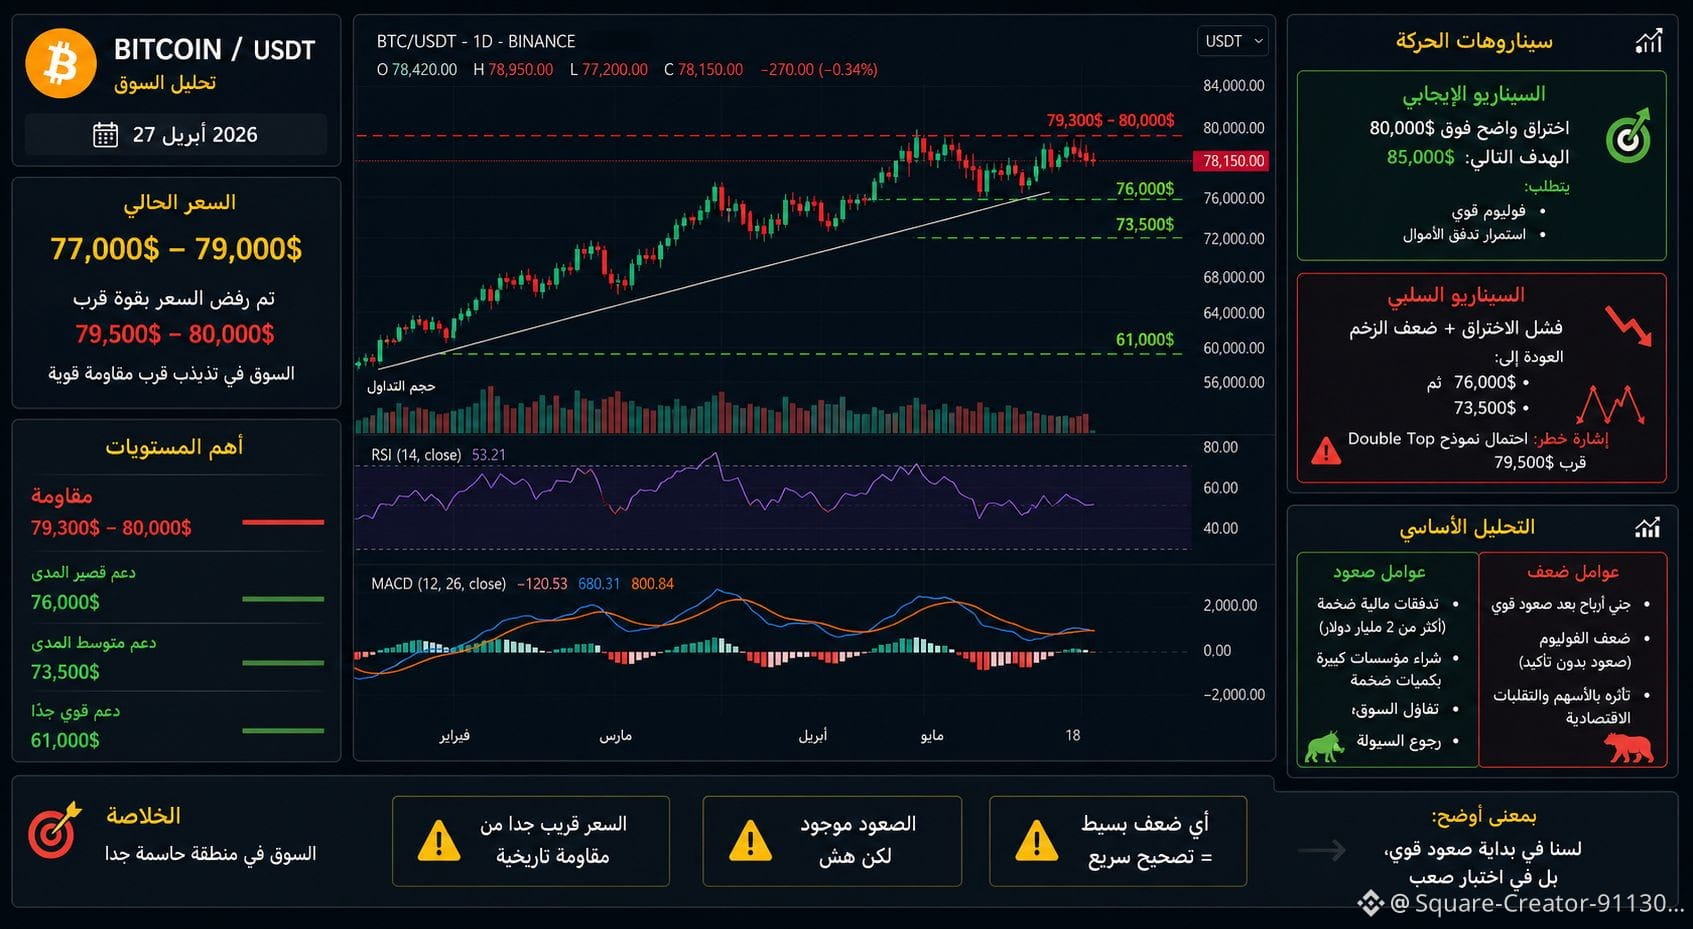Click the 85,000$ next target value

(x=1420, y=157)
